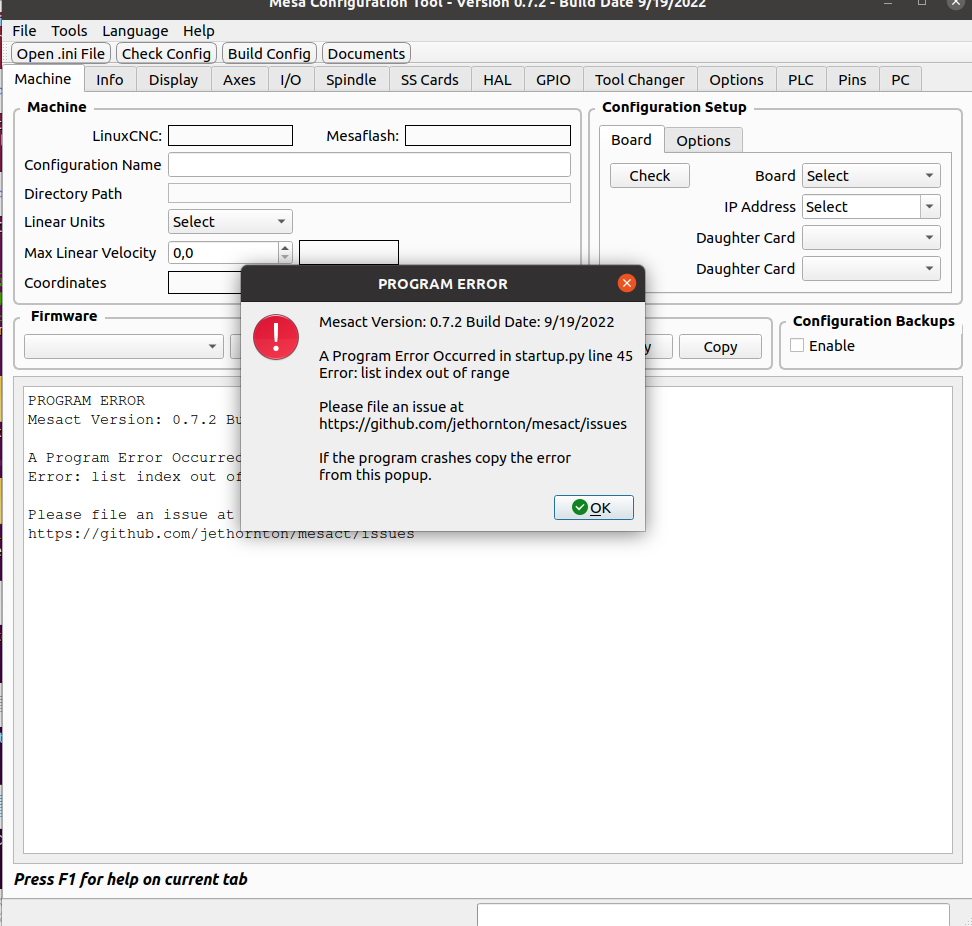The height and width of the screenshot is (926, 972).
Task: Open the Documents toolbar button
Action: pos(366,53)
